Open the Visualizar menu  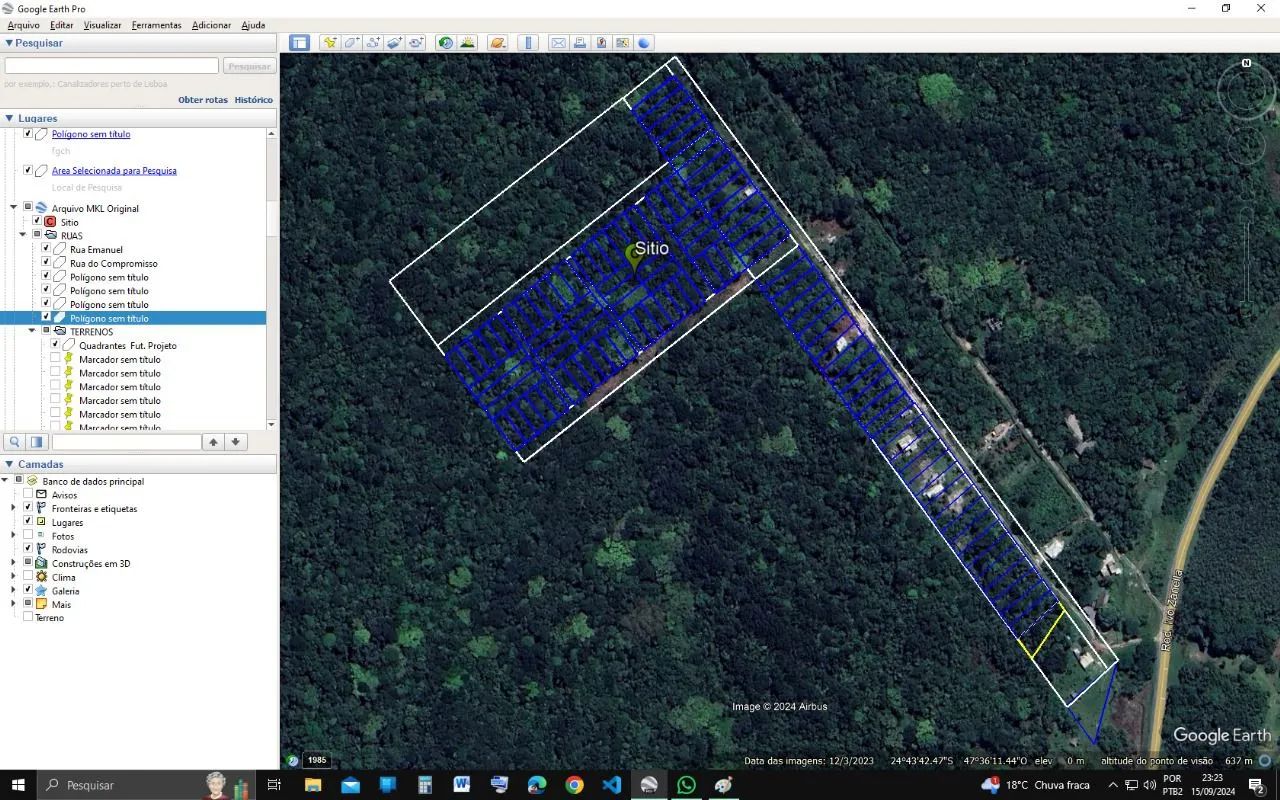102,25
